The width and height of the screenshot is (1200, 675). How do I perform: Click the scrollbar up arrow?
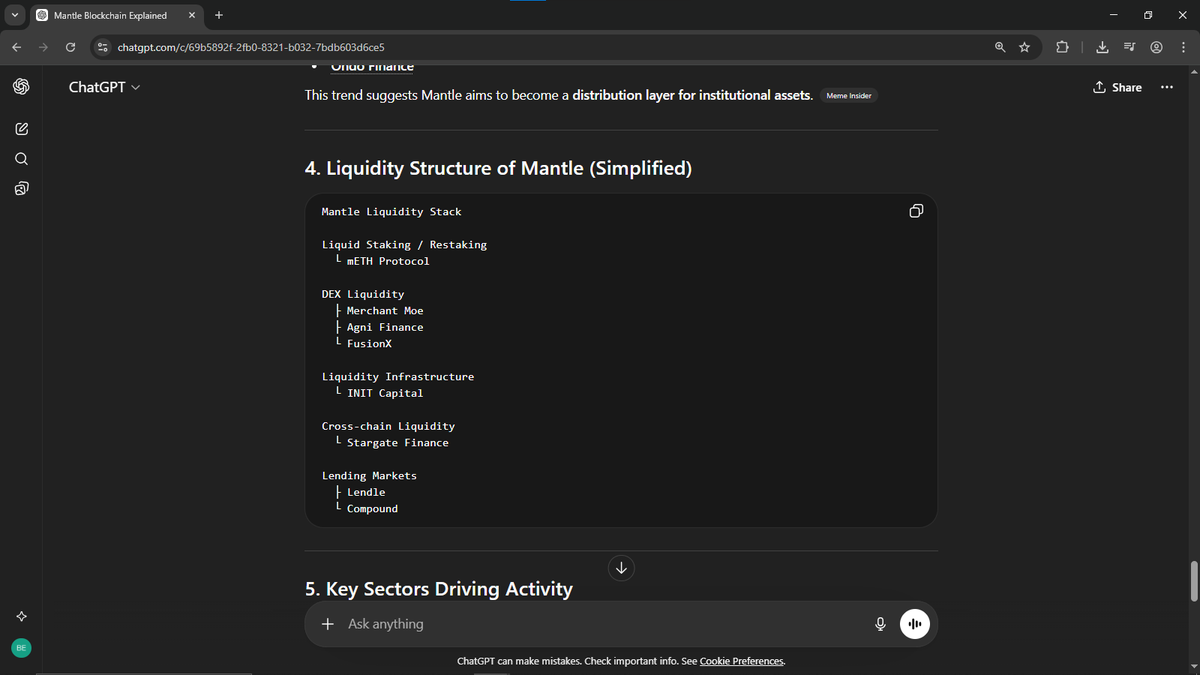pyautogui.click(x=1193, y=70)
